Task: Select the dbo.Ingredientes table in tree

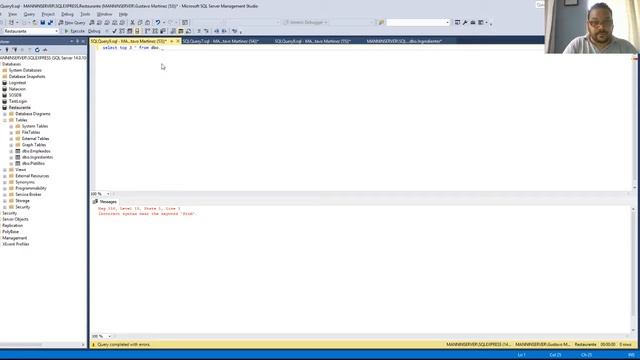Action: click(37, 157)
